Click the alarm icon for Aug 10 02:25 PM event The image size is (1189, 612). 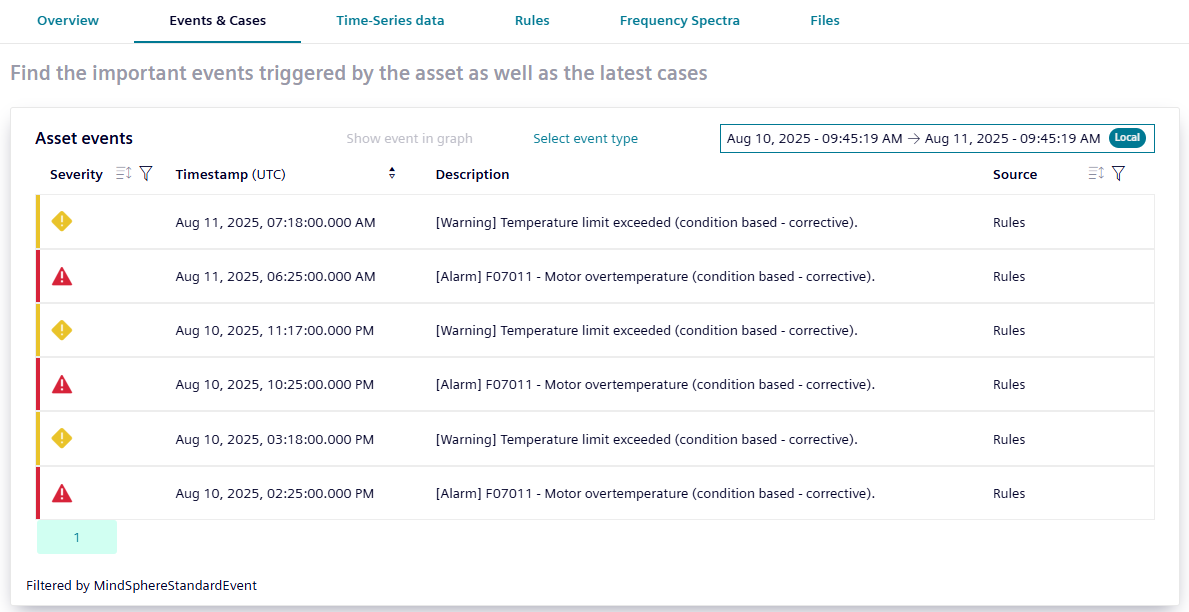coord(62,493)
